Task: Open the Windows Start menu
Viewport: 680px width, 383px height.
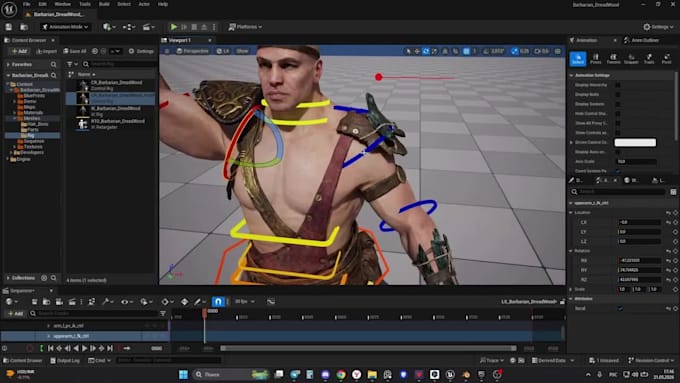Action: (183, 374)
